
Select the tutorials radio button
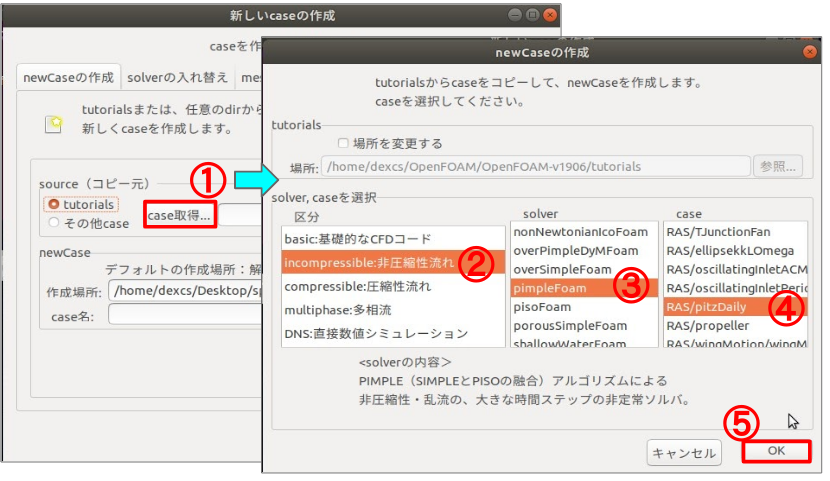tap(54, 204)
